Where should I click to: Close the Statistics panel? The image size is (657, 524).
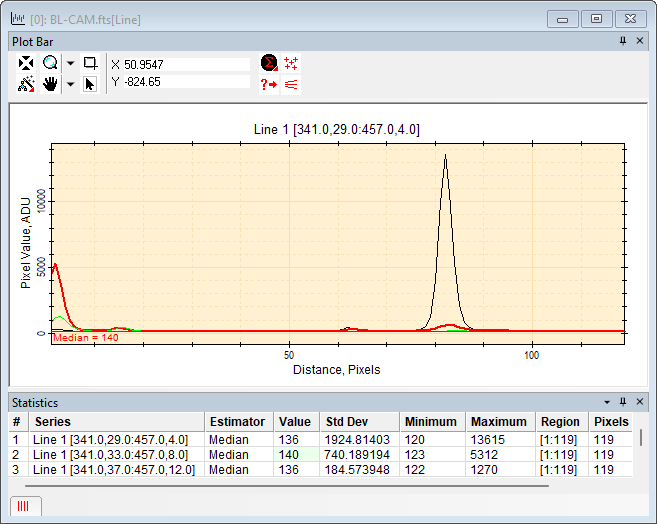click(639, 401)
